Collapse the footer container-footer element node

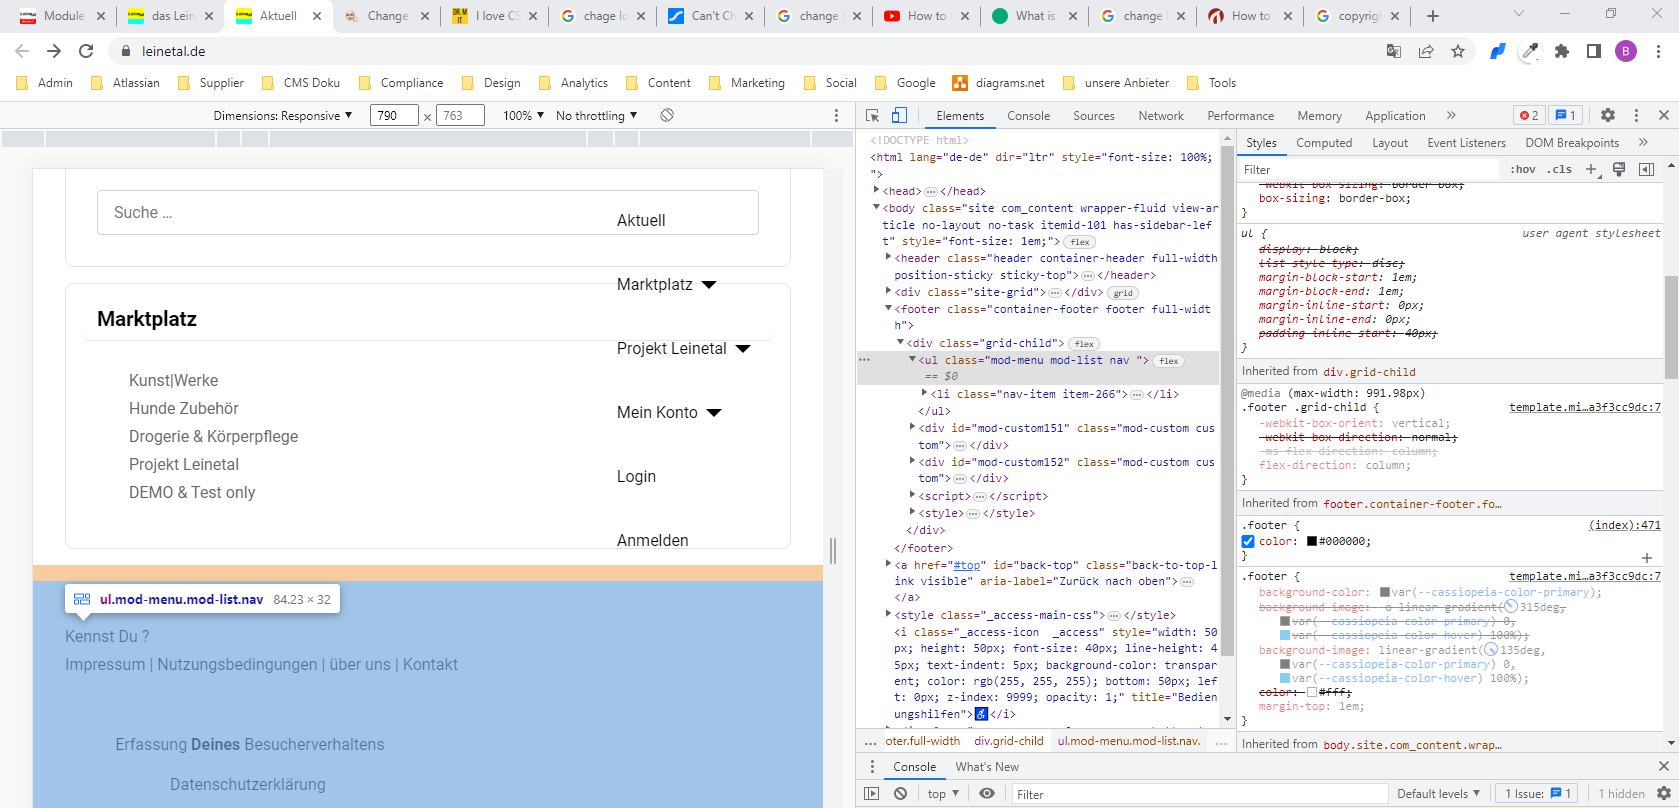[888, 309]
